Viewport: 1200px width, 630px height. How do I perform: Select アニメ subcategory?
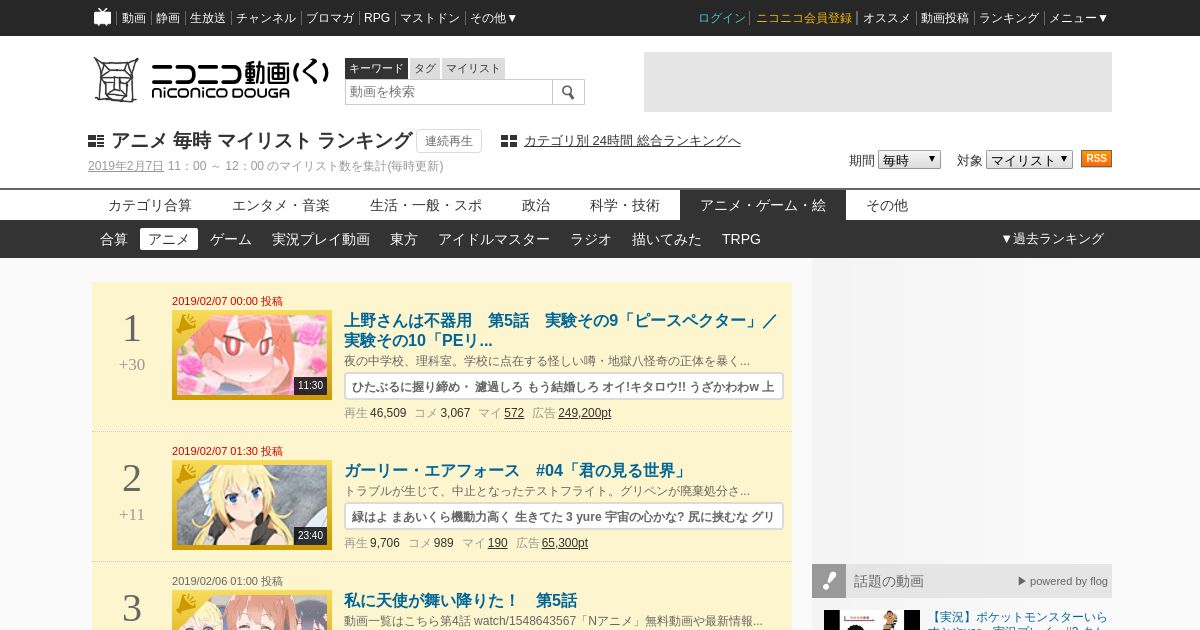point(169,239)
